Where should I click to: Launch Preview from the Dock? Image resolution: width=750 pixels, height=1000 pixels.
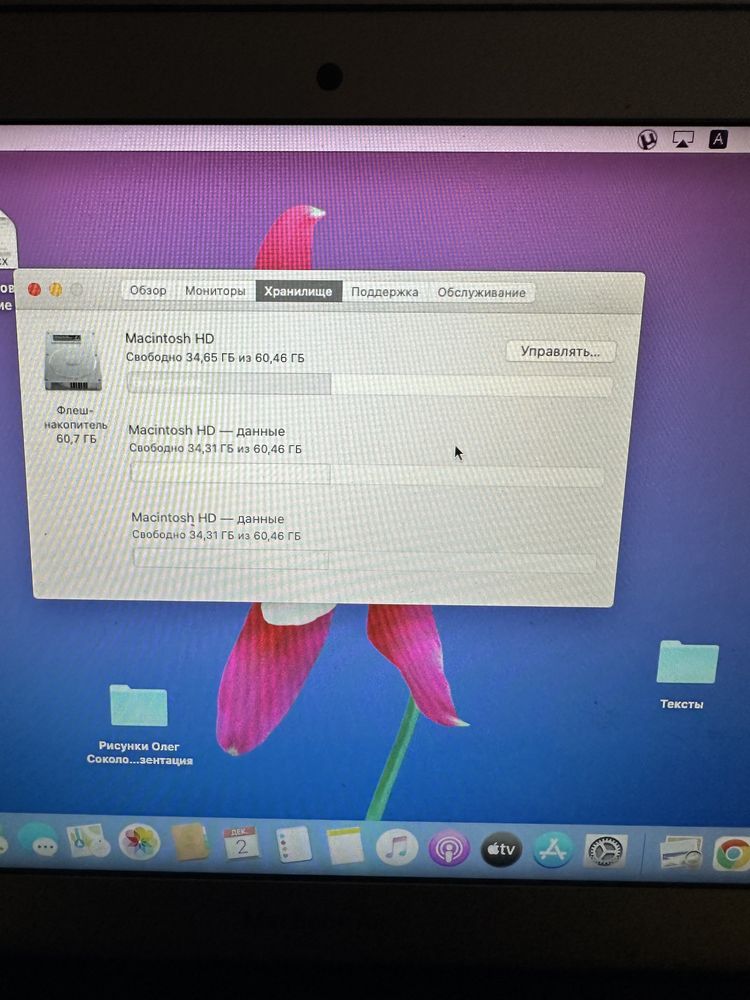point(680,853)
